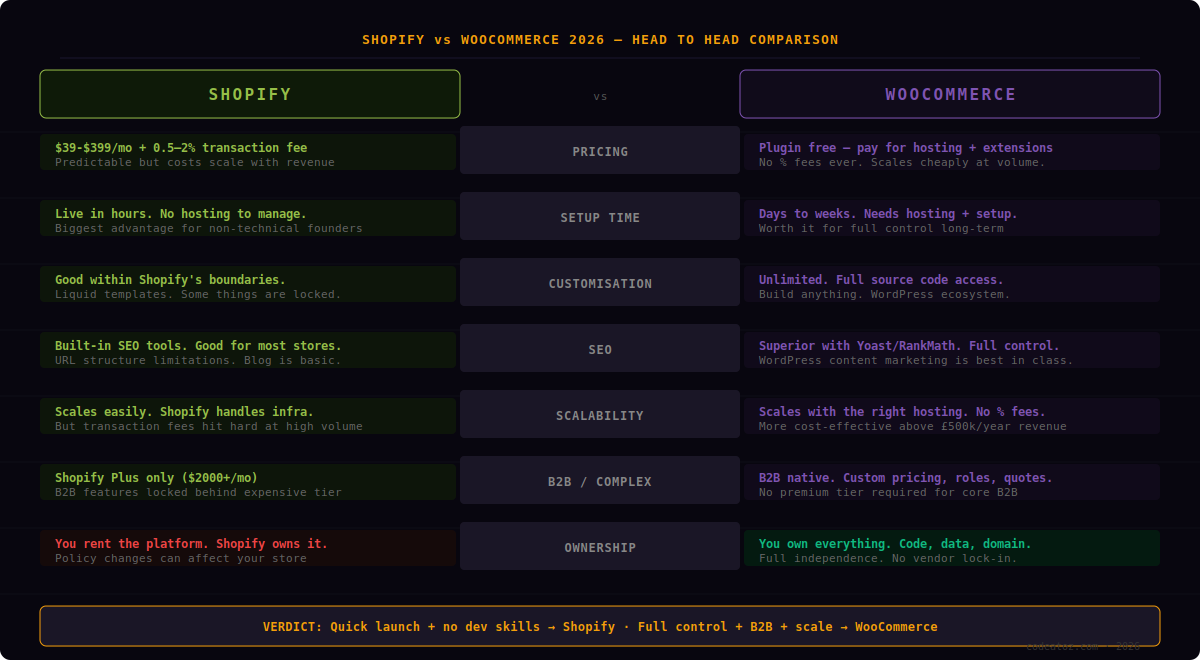Click 'But transaction fees hit hard at high volume'
The width and height of the screenshot is (1200, 660).
[x=209, y=426]
